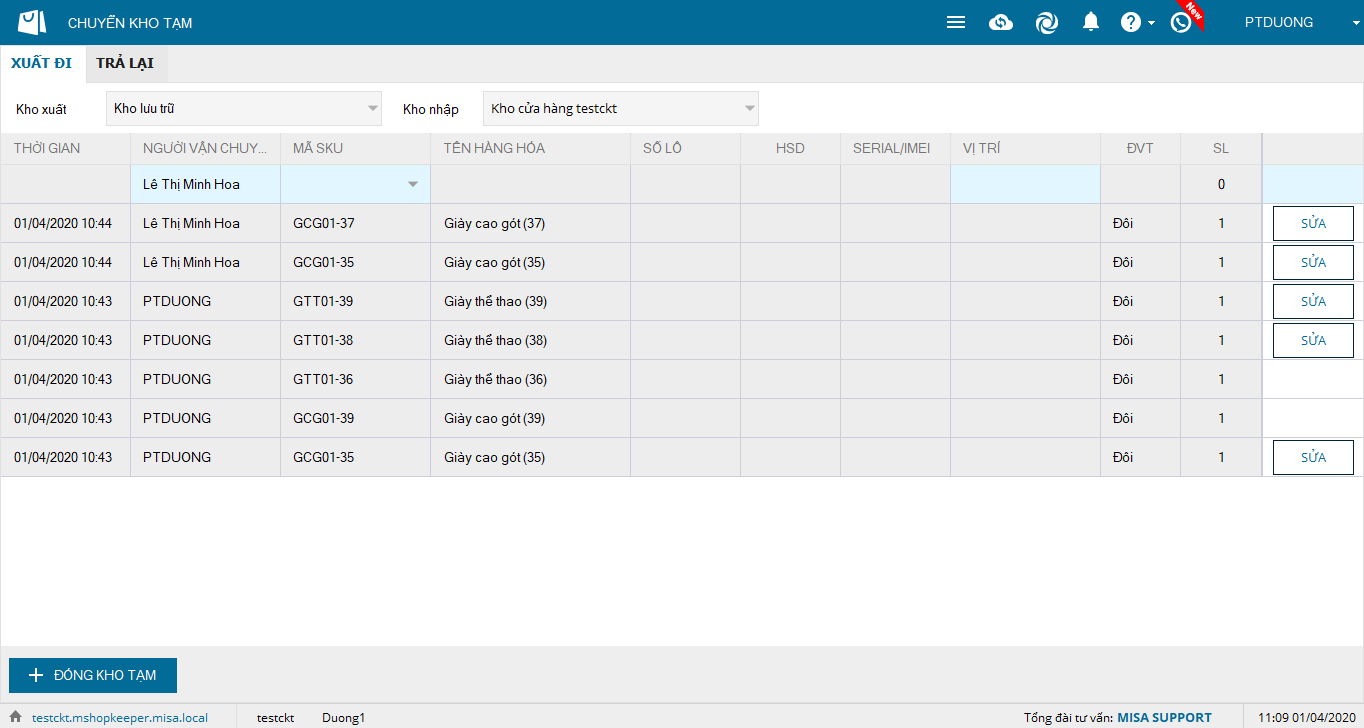Open the hamburger menu icon
Viewport: 1364px width, 728px height.
tap(955, 22)
